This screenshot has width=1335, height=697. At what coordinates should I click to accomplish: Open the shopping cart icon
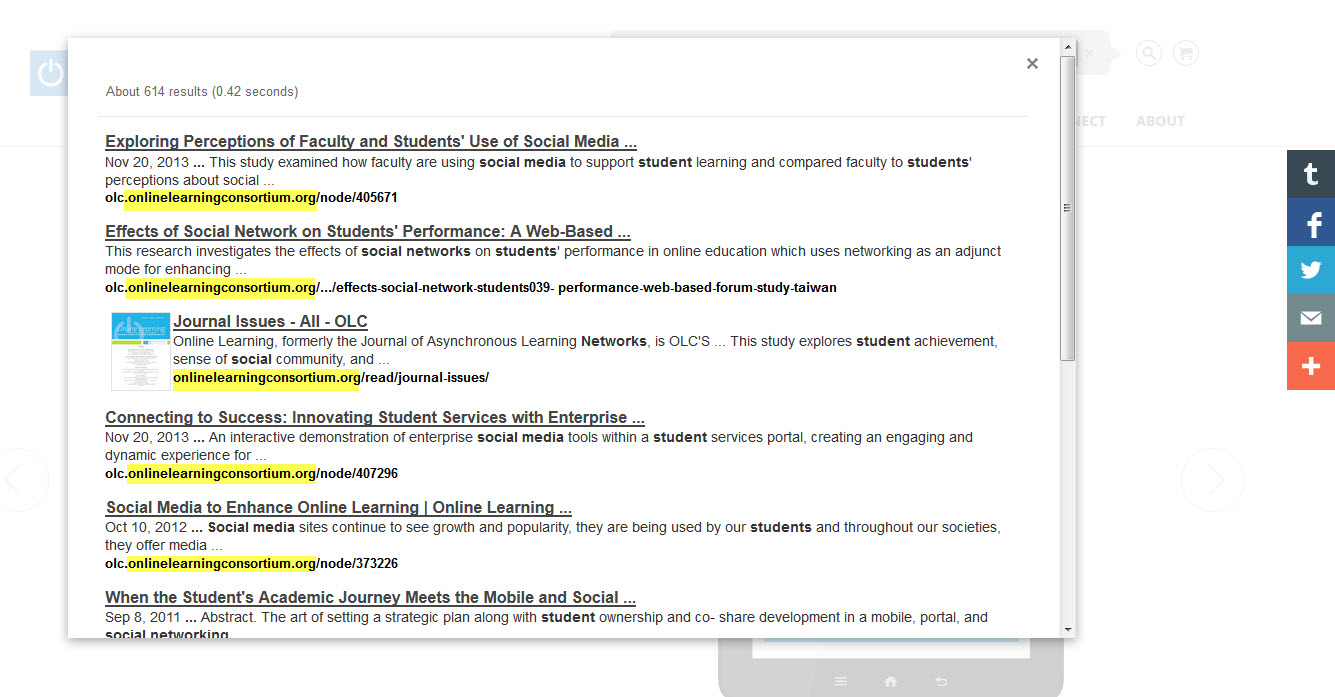[x=1186, y=53]
